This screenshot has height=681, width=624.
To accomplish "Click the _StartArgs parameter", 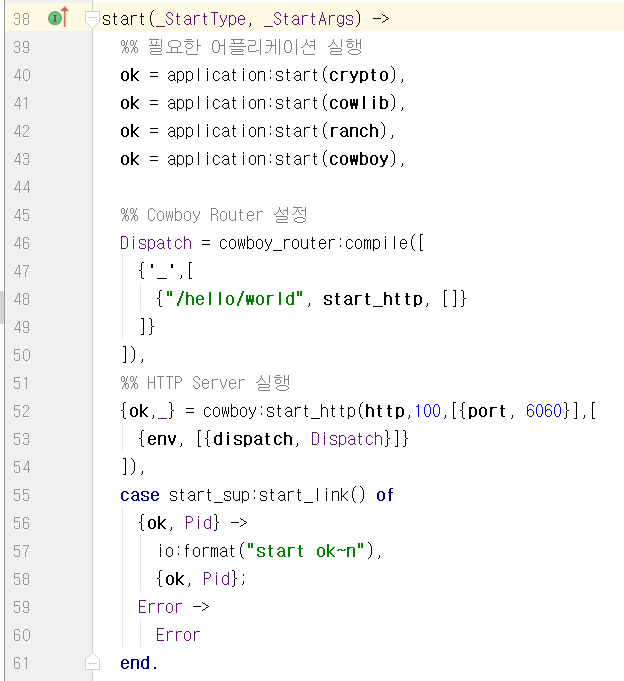I will [309, 19].
